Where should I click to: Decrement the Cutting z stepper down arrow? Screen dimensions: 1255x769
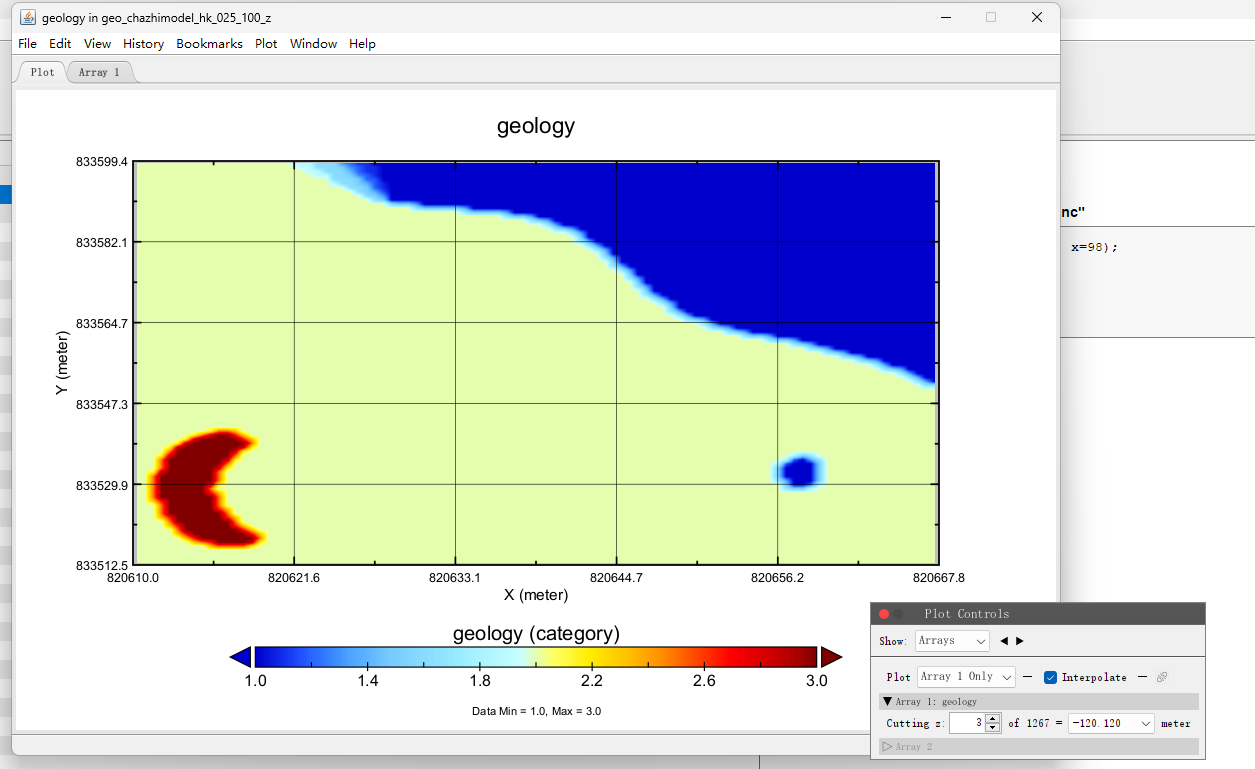tap(992, 727)
